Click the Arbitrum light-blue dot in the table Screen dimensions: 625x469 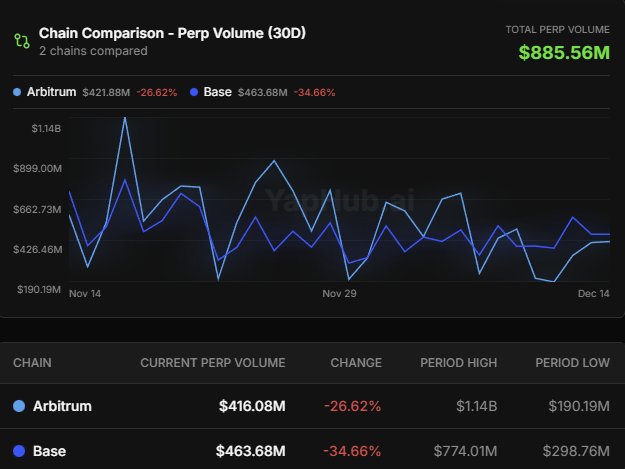pyautogui.click(x=19, y=407)
